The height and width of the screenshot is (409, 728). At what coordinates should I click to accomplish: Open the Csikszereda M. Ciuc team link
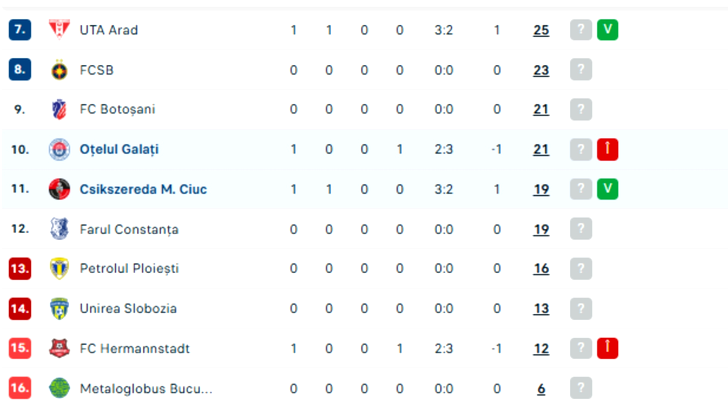(144, 189)
